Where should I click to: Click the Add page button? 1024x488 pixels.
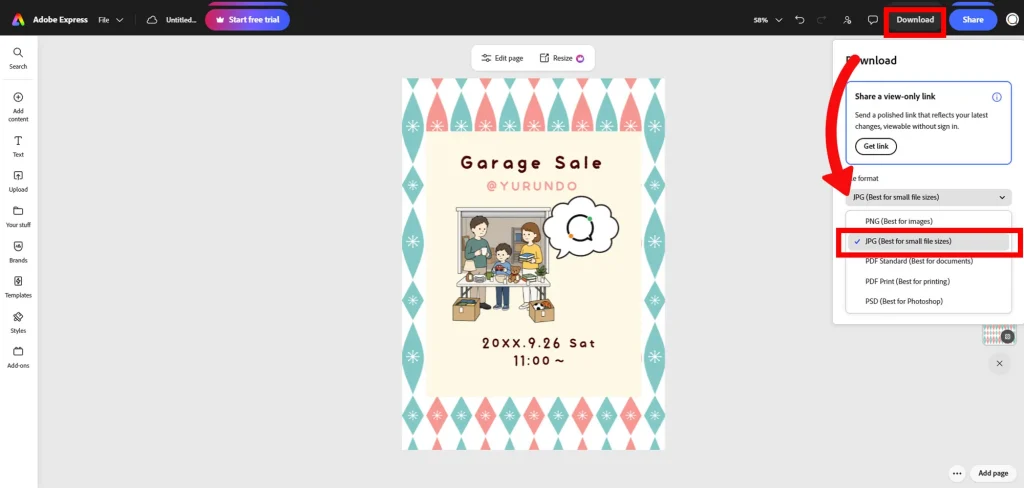(992, 473)
